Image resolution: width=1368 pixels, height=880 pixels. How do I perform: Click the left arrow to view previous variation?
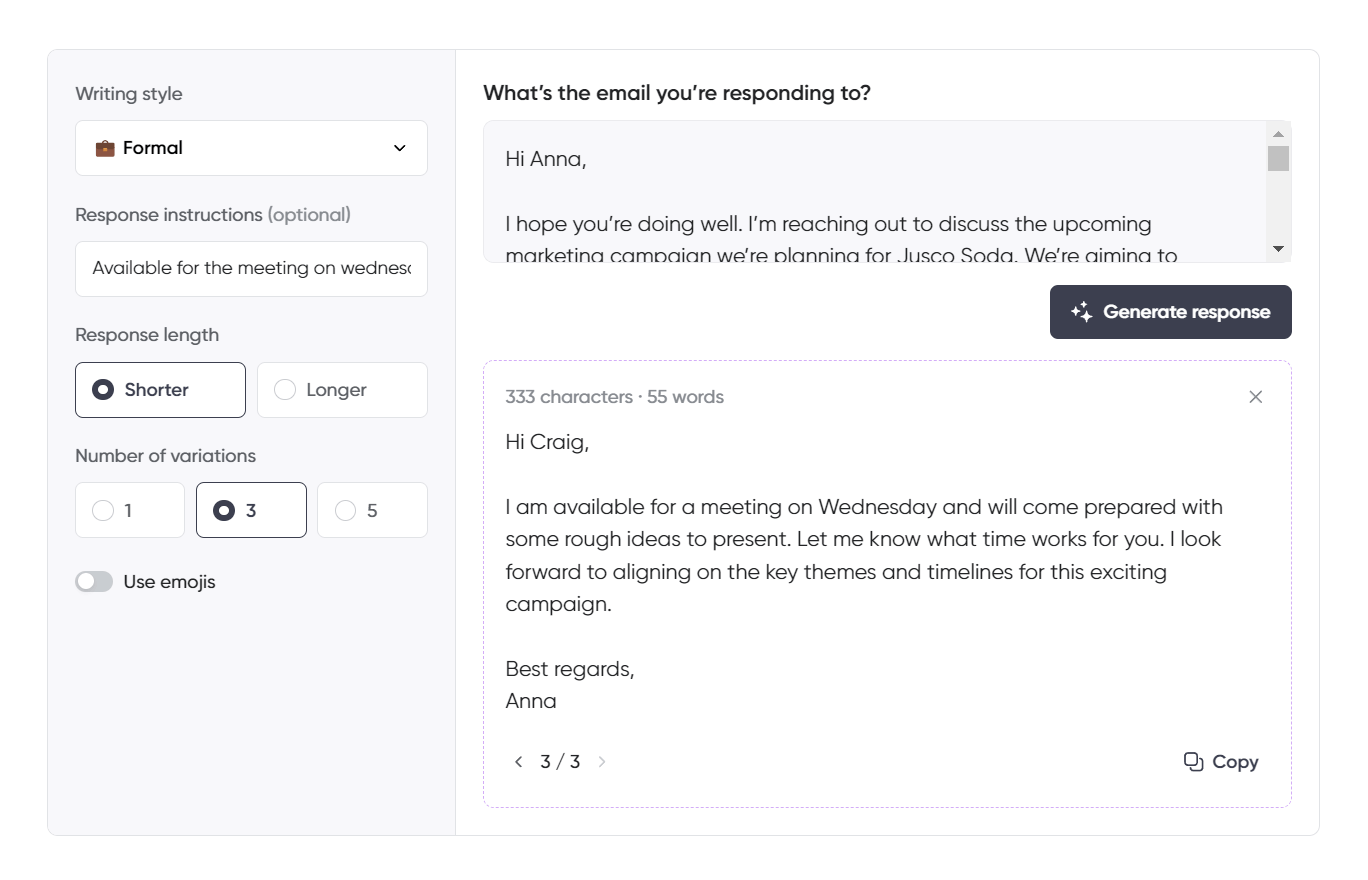point(519,761)
